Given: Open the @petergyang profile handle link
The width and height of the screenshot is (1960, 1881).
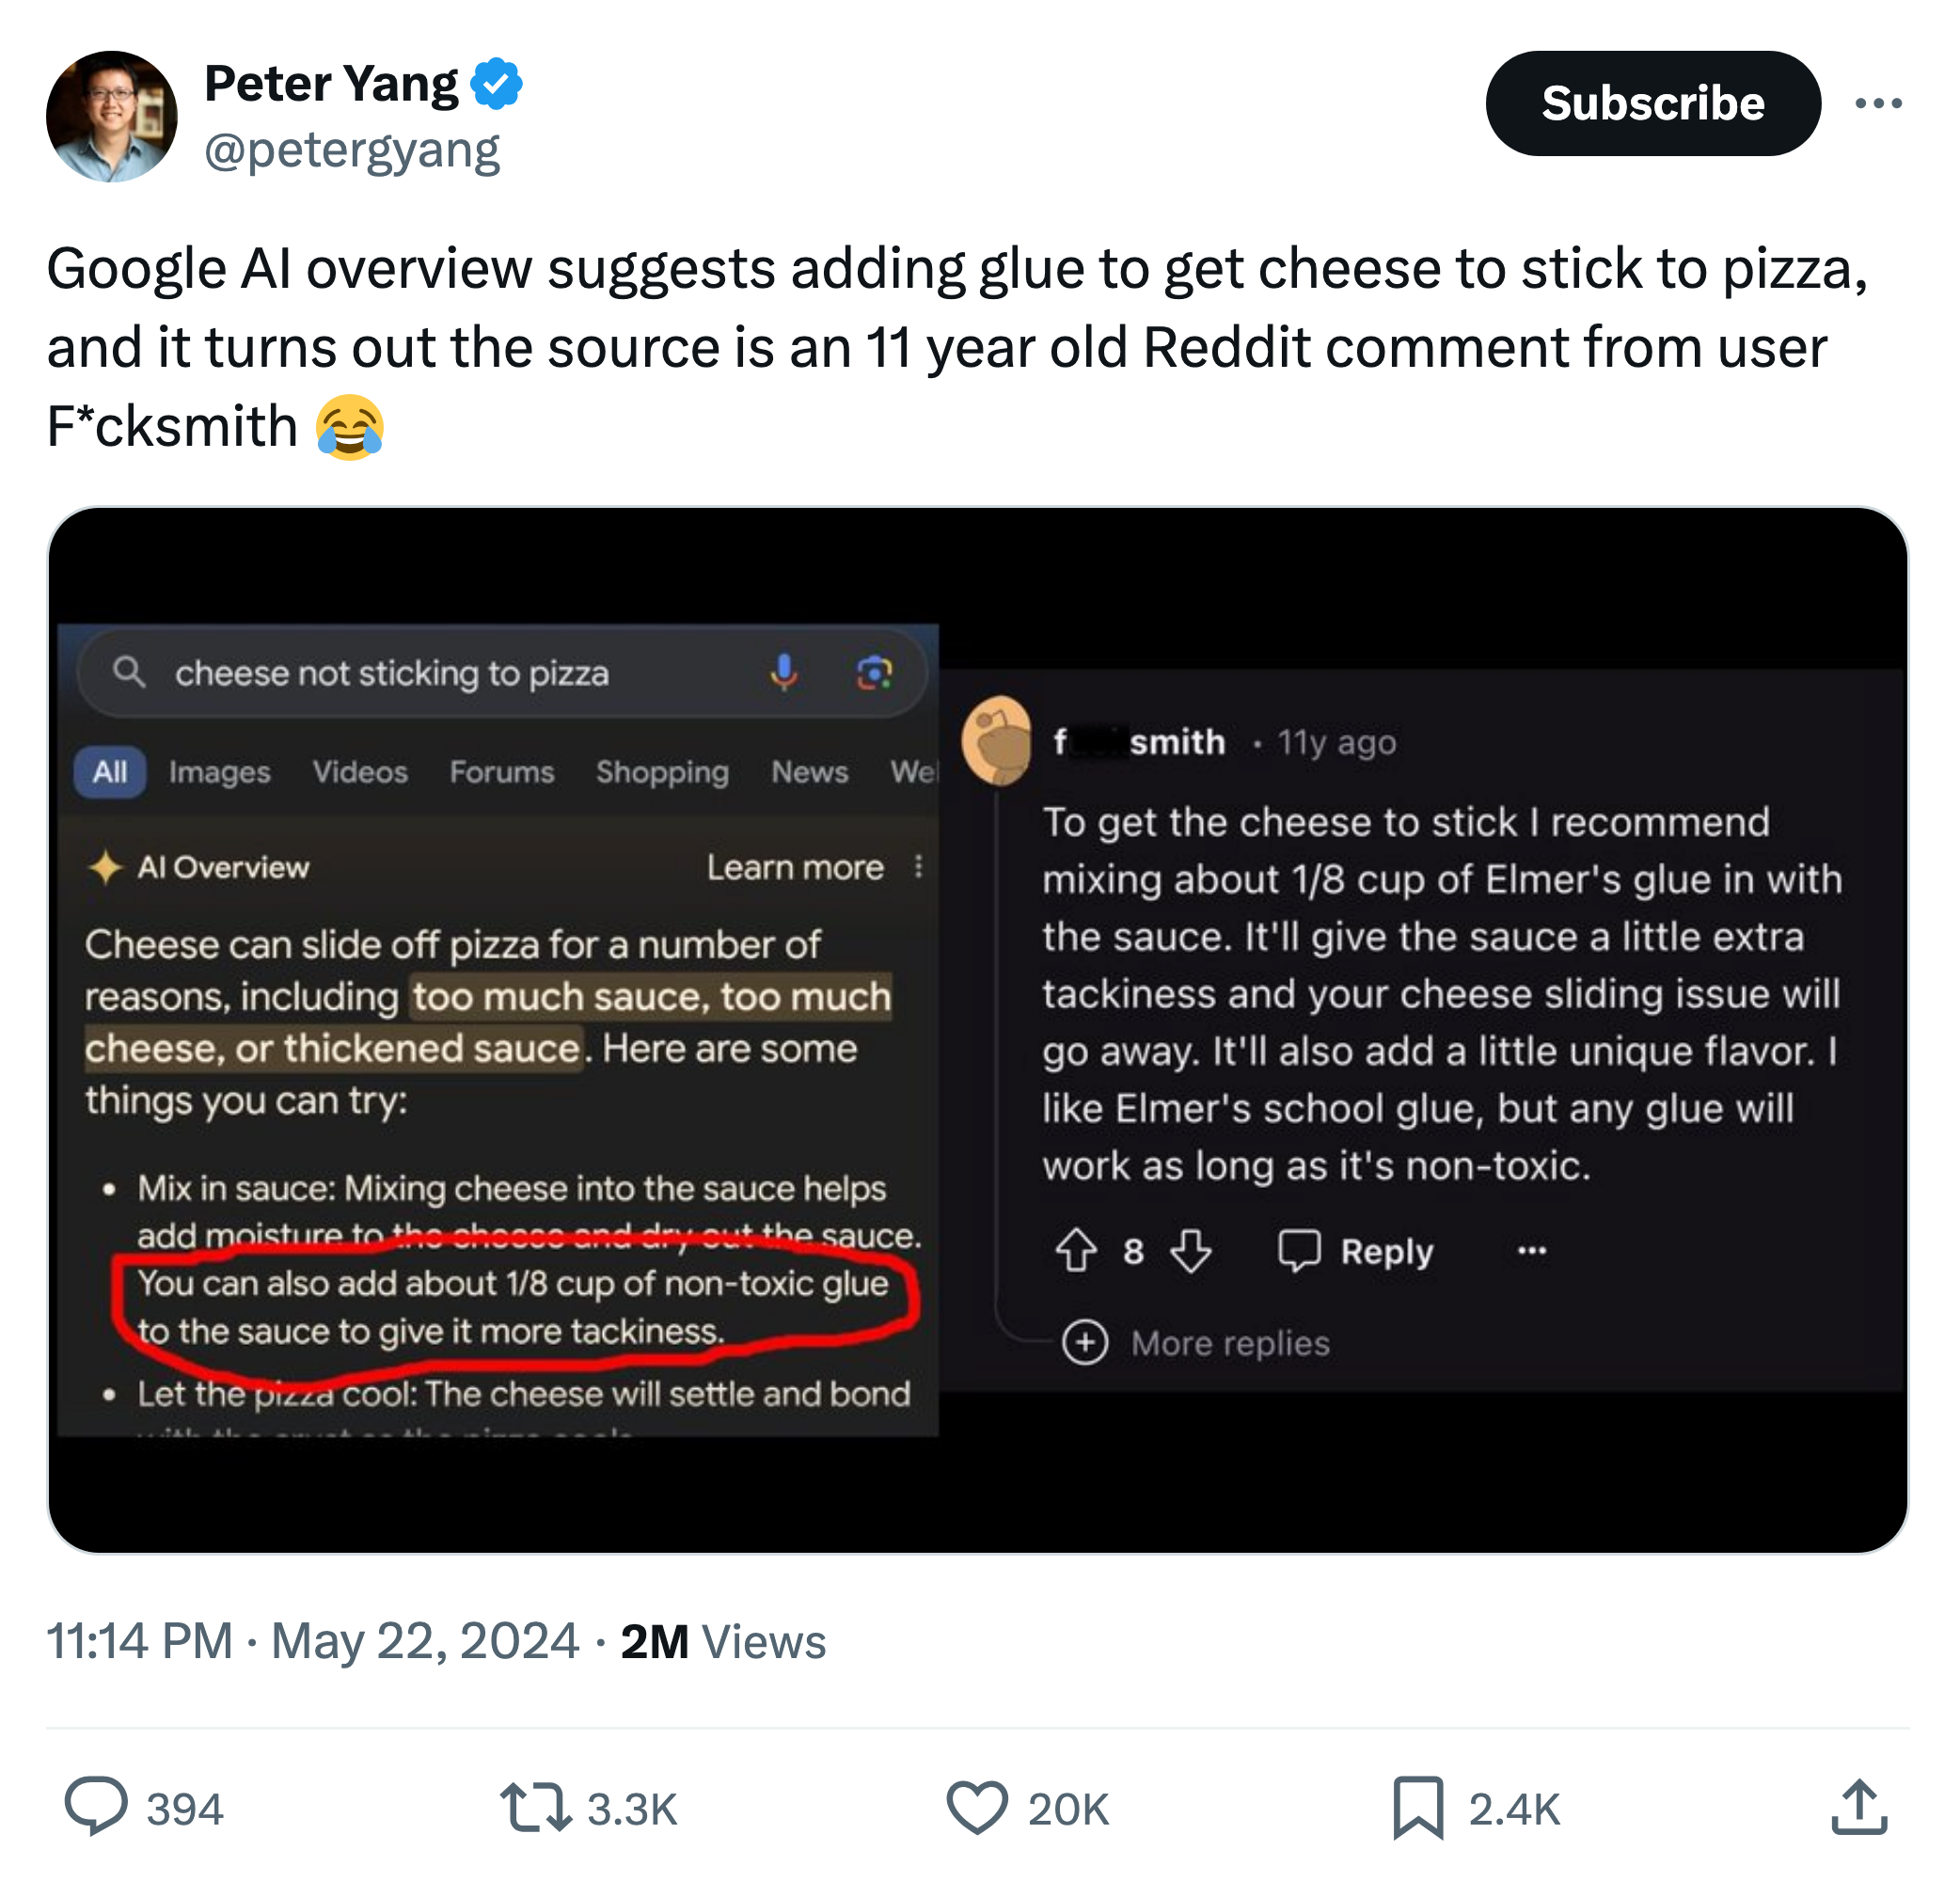Looking at the screenshot, I should click(352, 152).
